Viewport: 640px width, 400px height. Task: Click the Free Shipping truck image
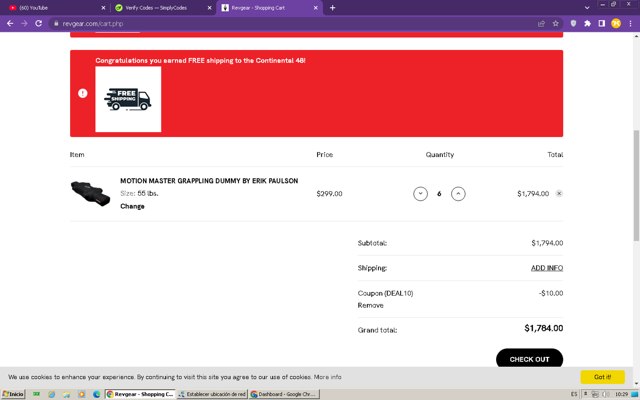point(128,99)
